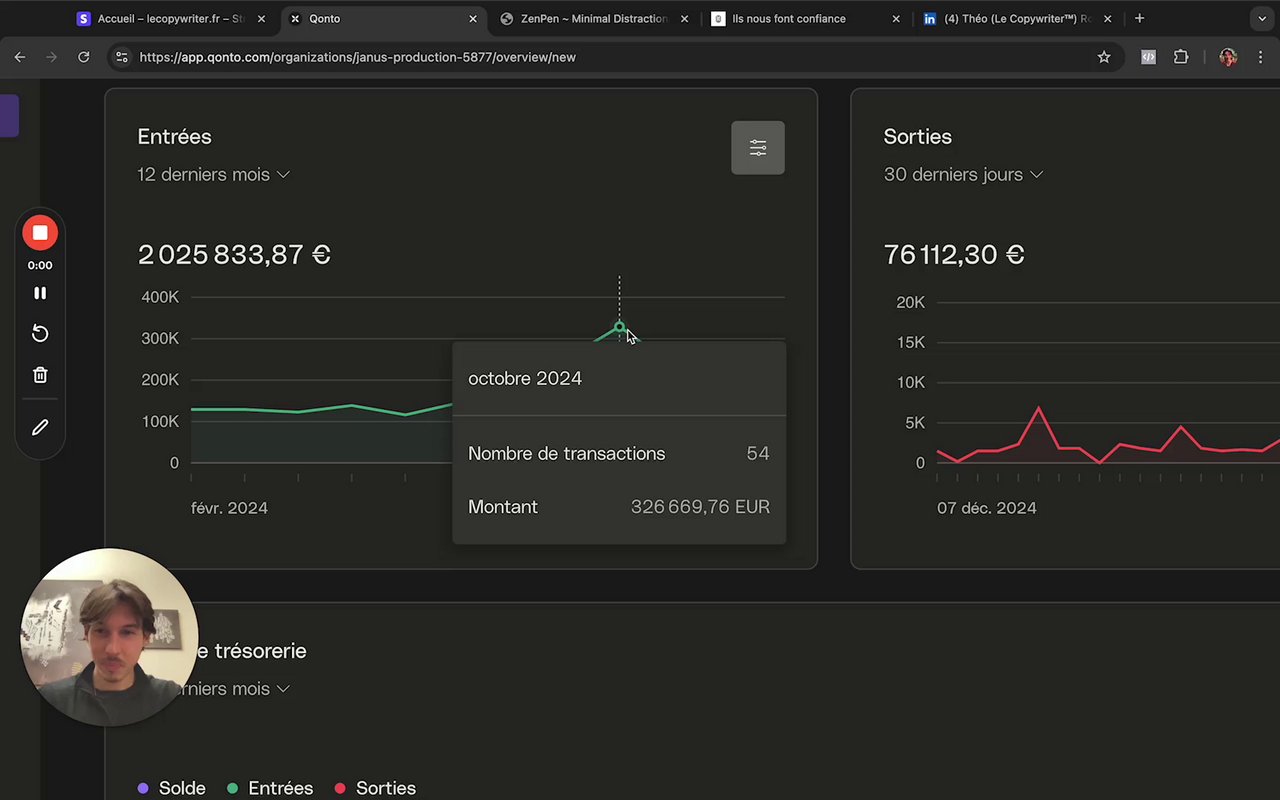Viewport: 1280px width, 800px height.
Task: Open a new browser tab
Action: click(1139, 18)
